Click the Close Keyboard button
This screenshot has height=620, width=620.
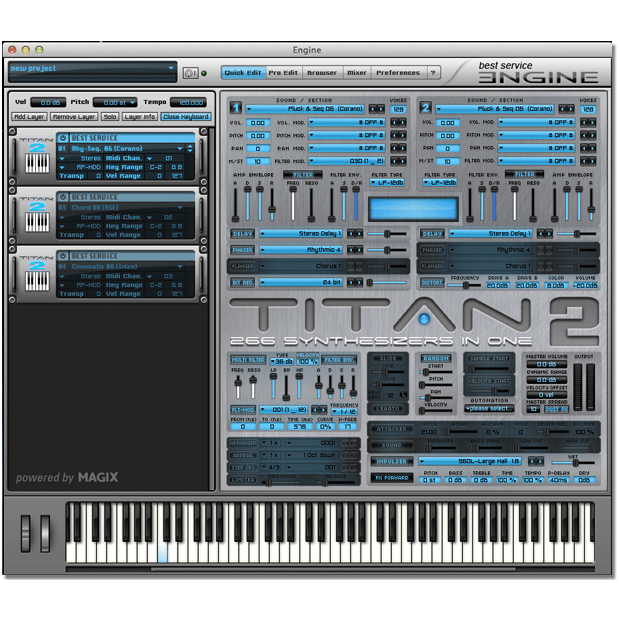point(186,117)
